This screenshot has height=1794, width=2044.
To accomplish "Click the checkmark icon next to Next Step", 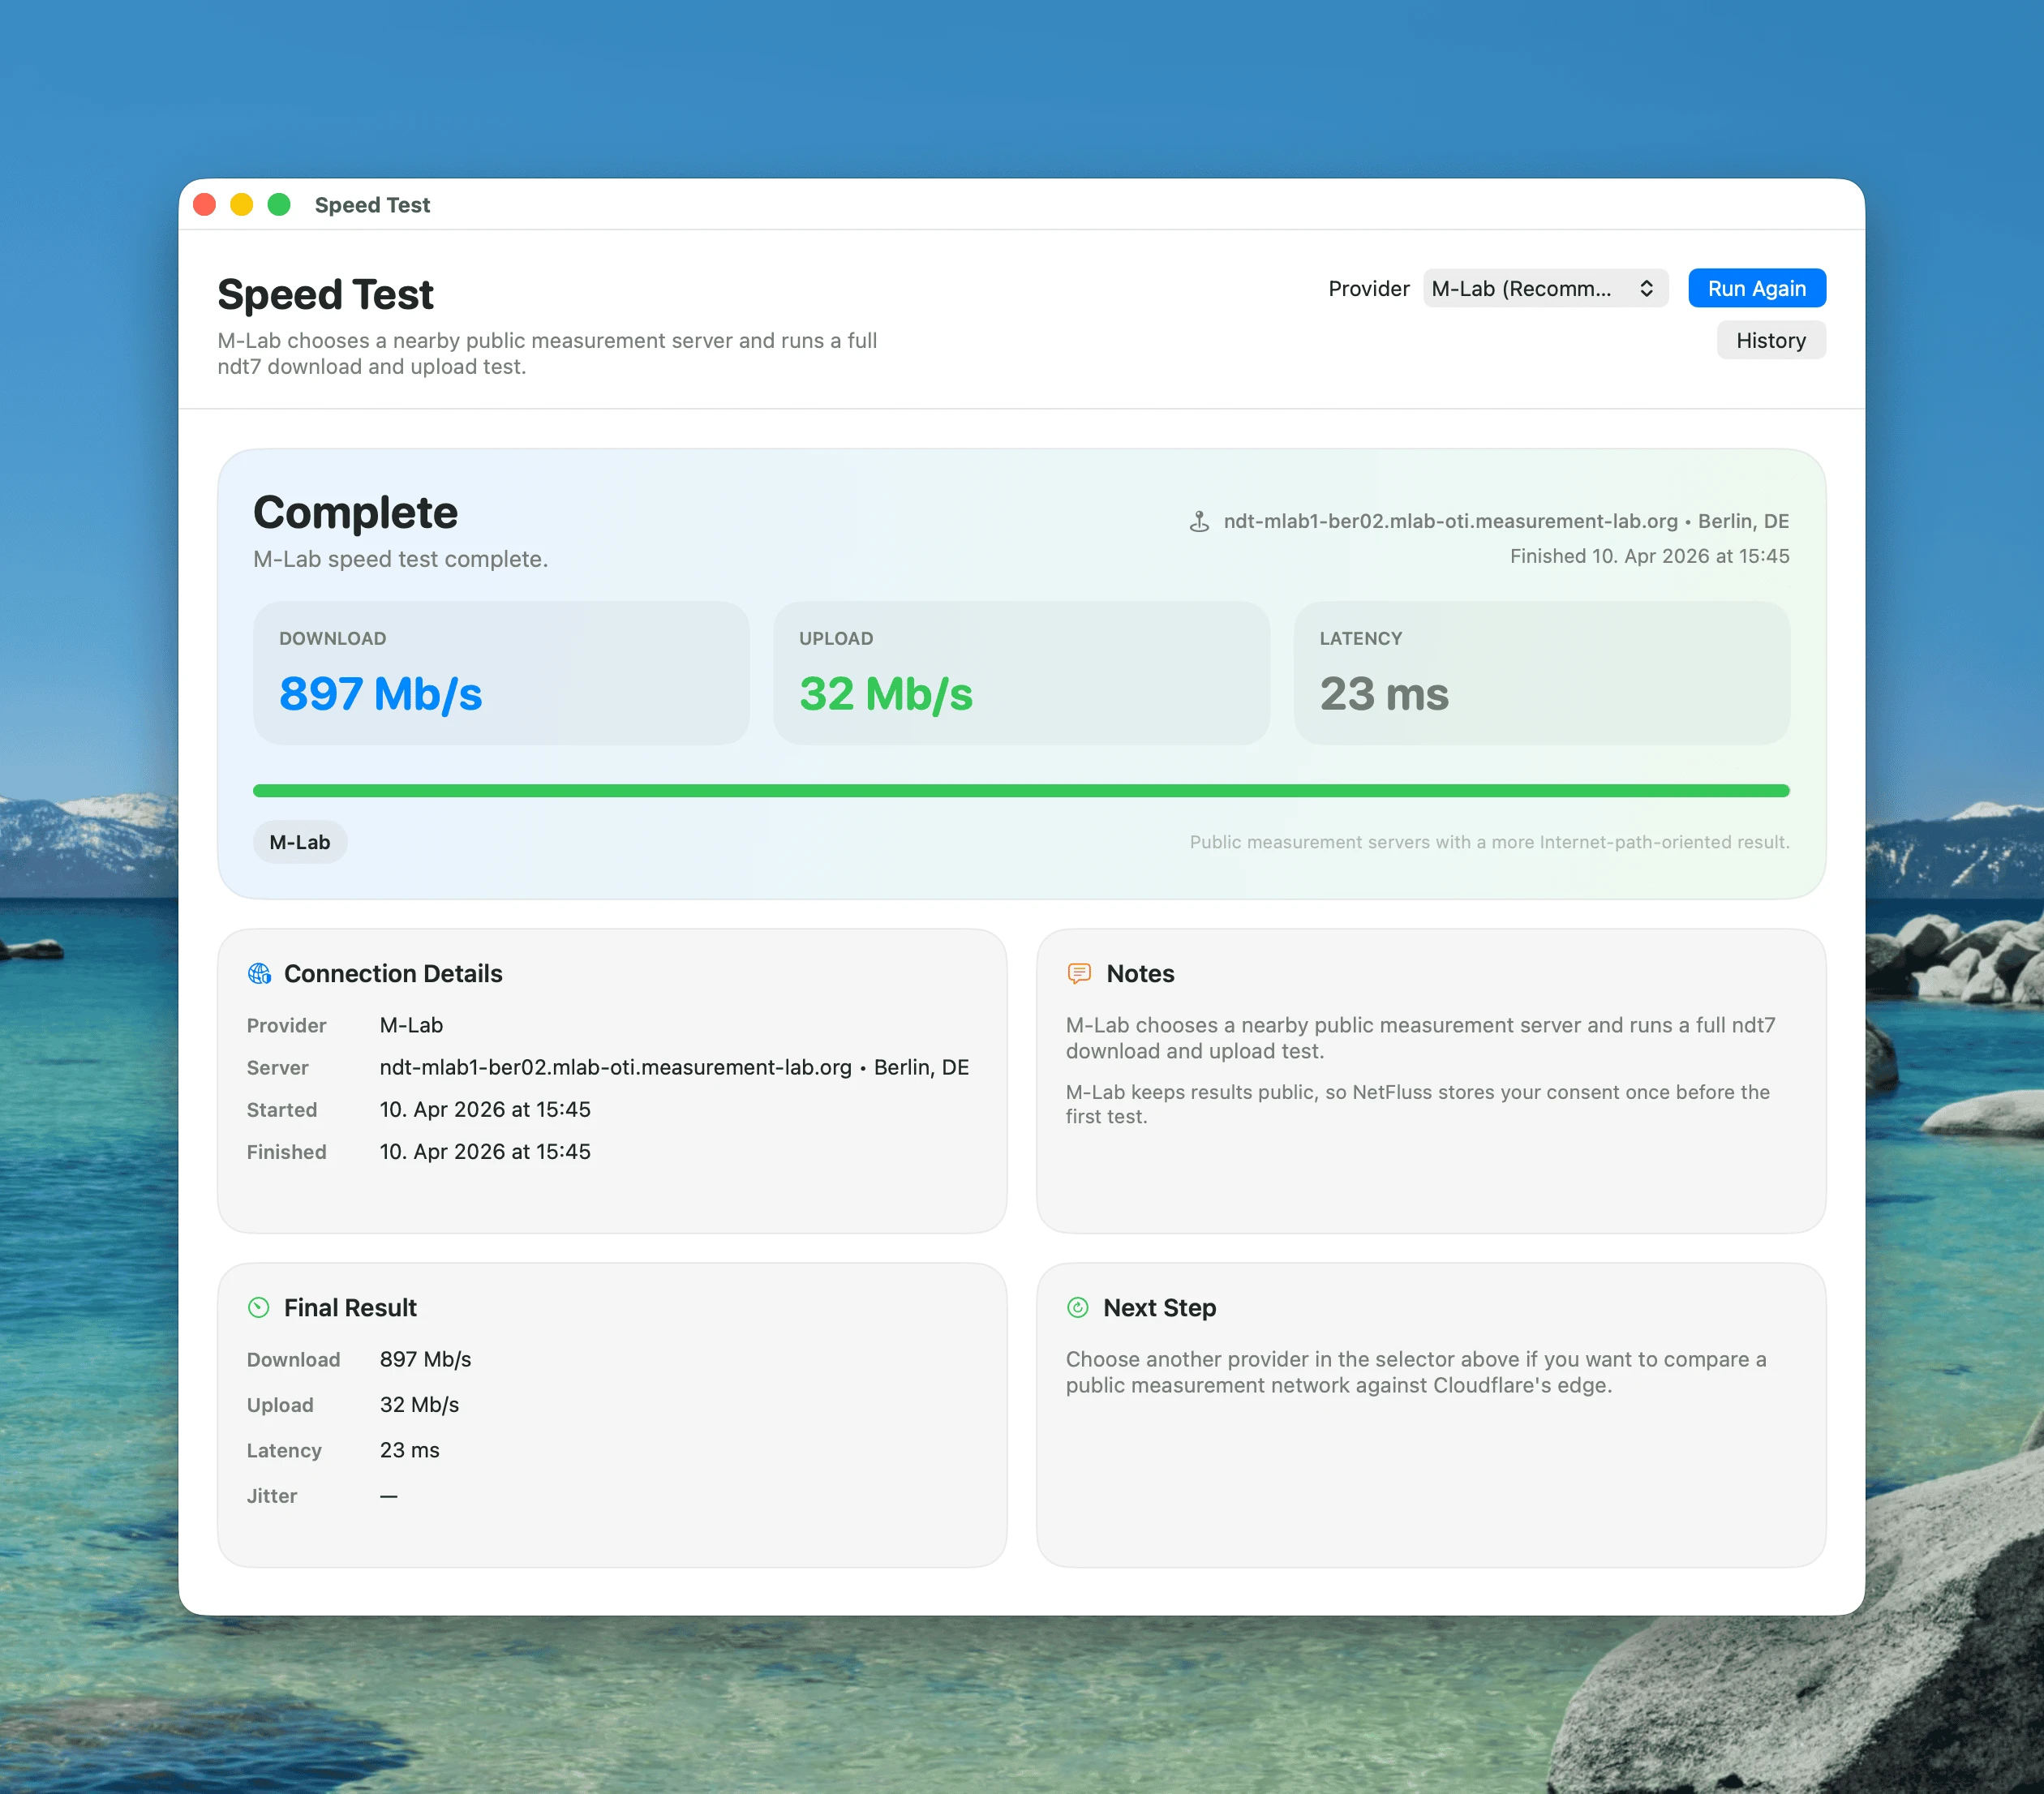I will coord(1078,1307).
